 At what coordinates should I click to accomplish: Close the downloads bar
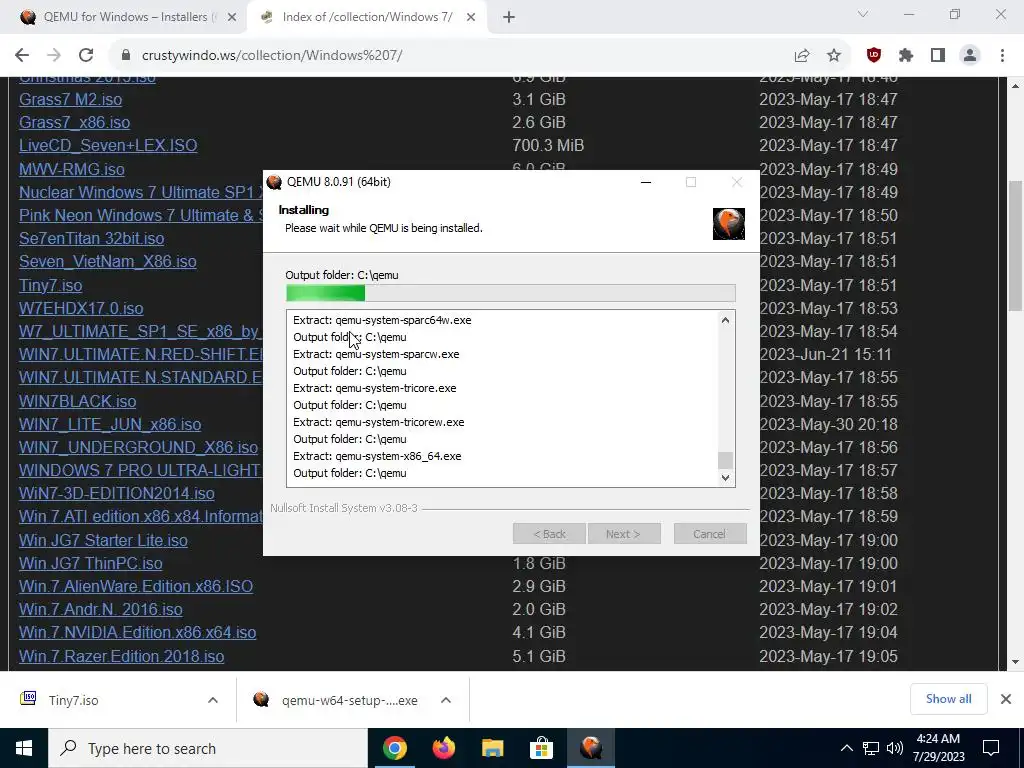click(x=1006, y=699)
